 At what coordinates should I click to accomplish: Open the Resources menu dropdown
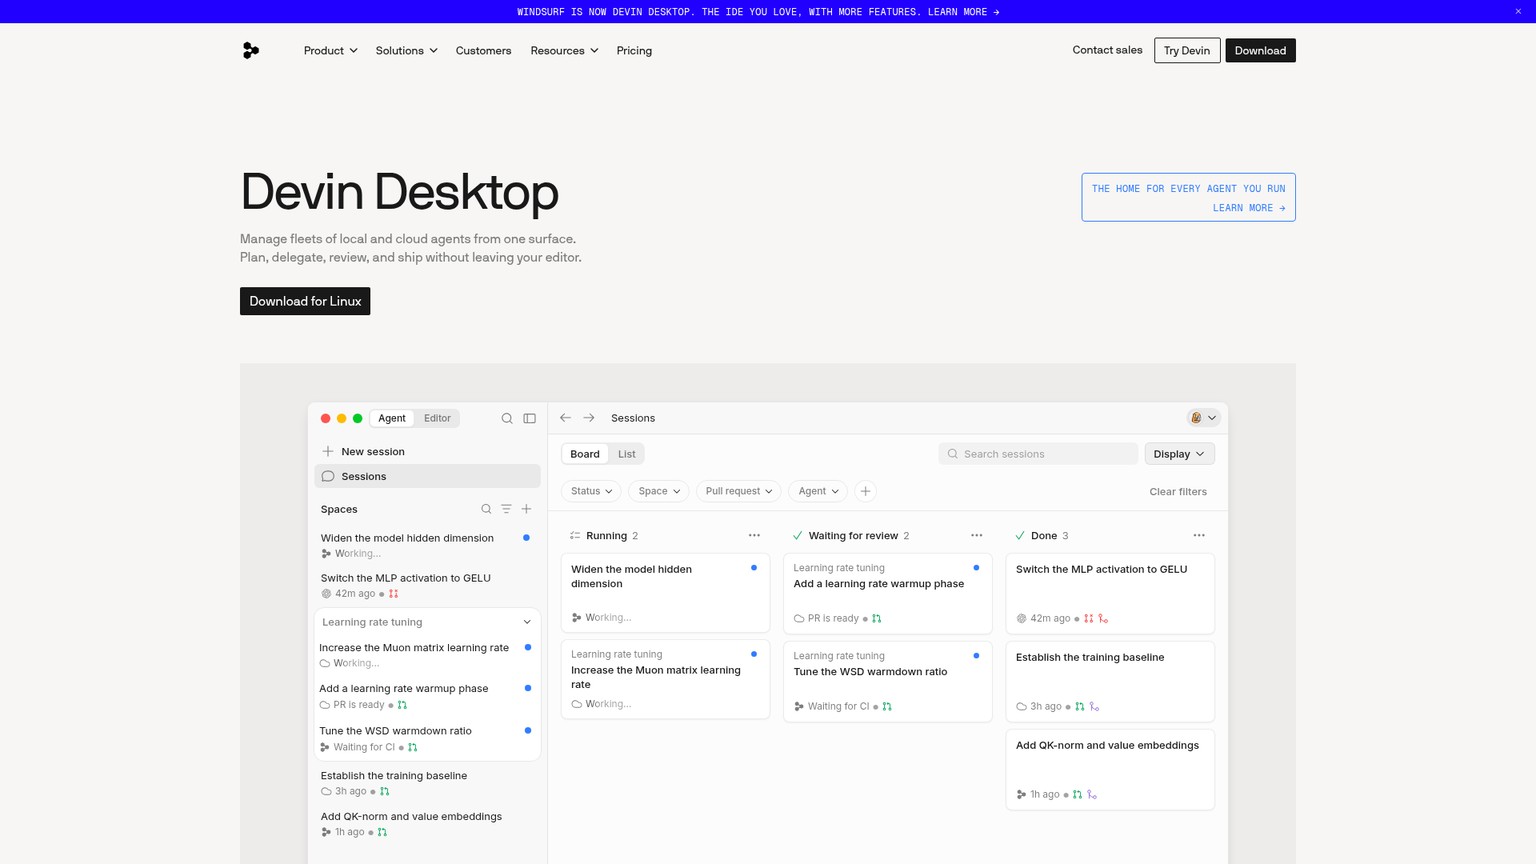click(565, 50)
